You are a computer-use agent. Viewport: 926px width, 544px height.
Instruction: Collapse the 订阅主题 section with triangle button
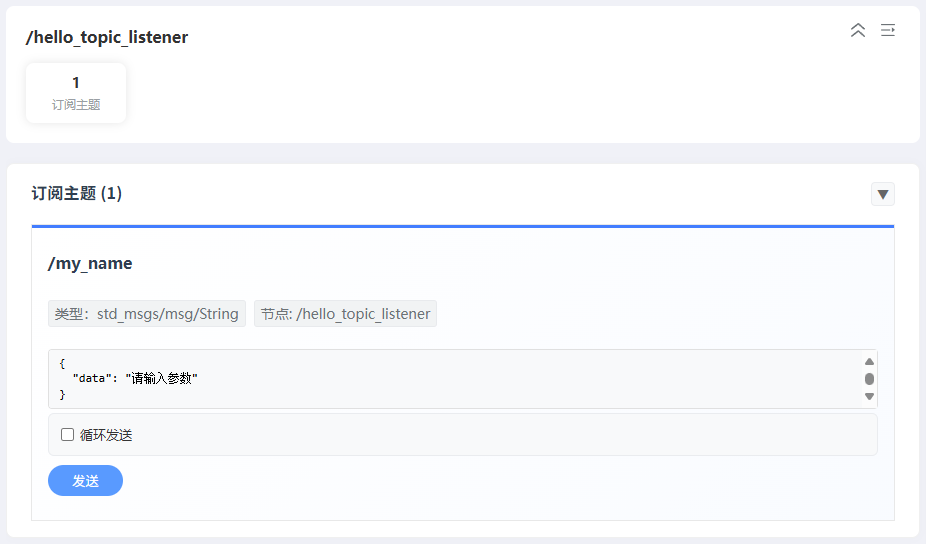[882, 194]
